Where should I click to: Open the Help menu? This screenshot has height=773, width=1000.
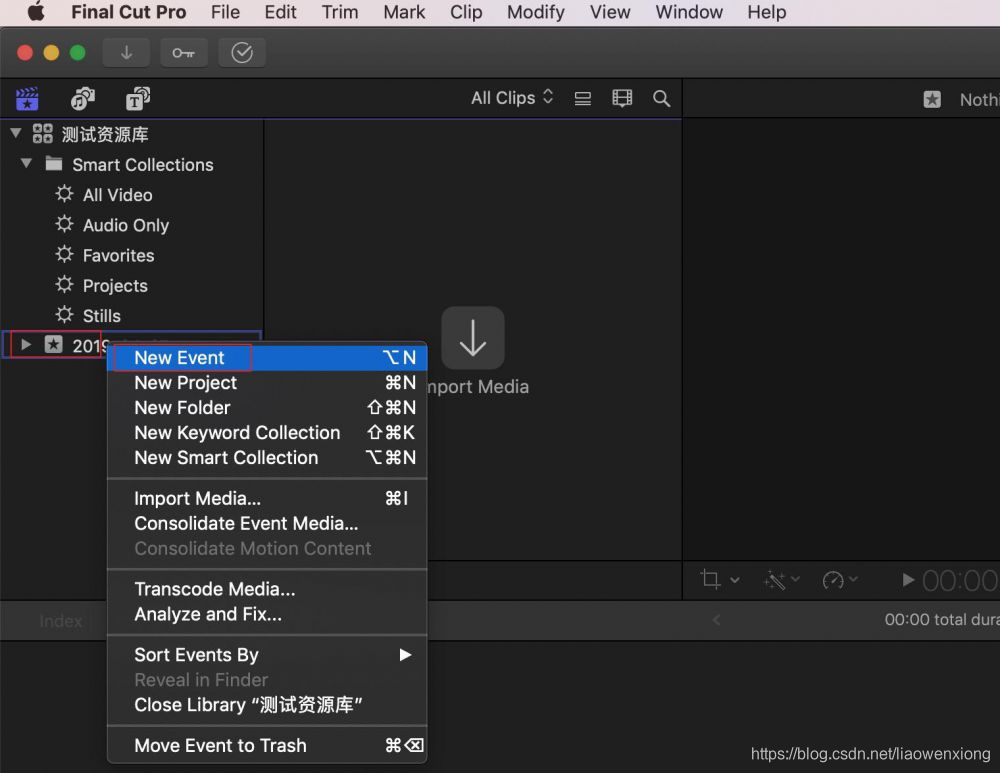[x=767, y=12]
